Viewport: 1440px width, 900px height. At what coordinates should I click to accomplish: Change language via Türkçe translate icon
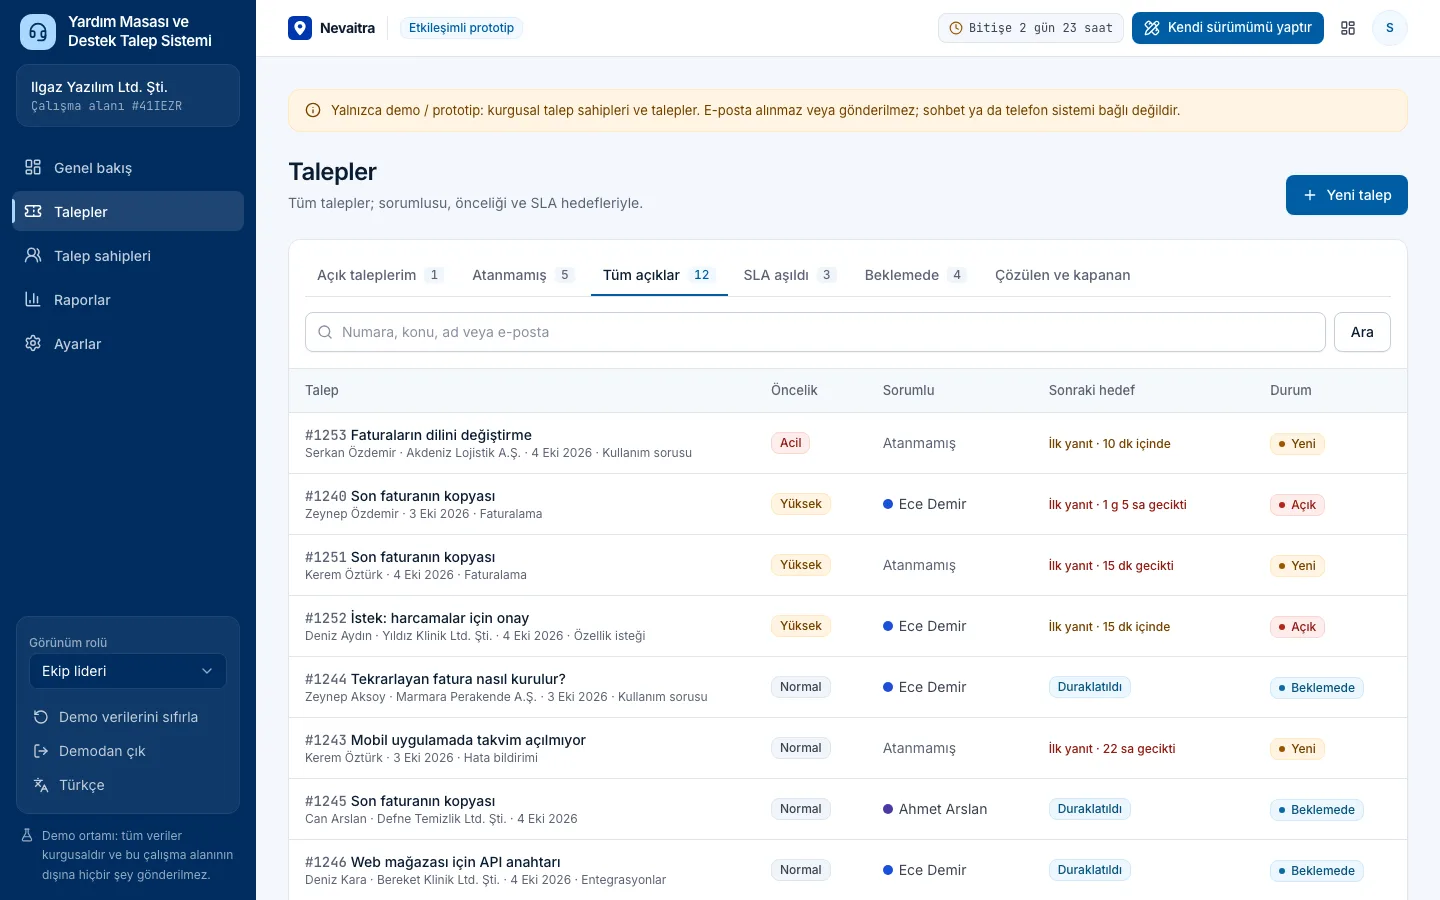(41, 785)
